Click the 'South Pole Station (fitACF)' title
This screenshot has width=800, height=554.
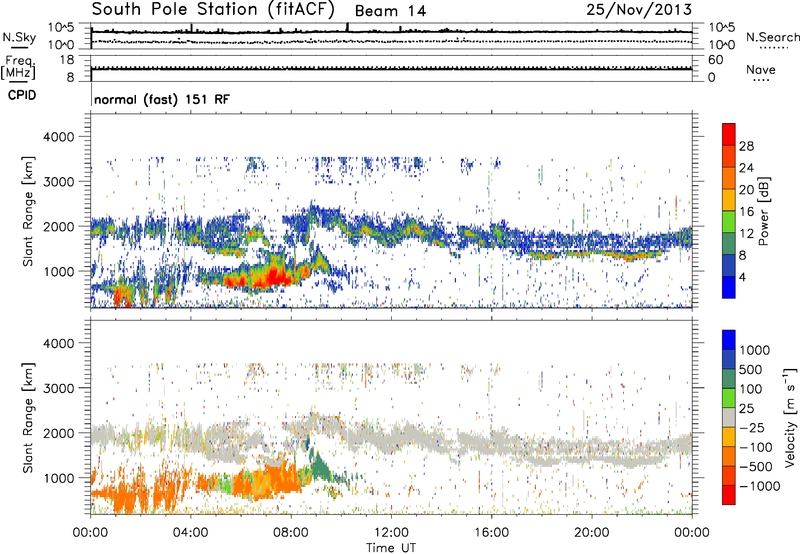(x=213, y=10)
